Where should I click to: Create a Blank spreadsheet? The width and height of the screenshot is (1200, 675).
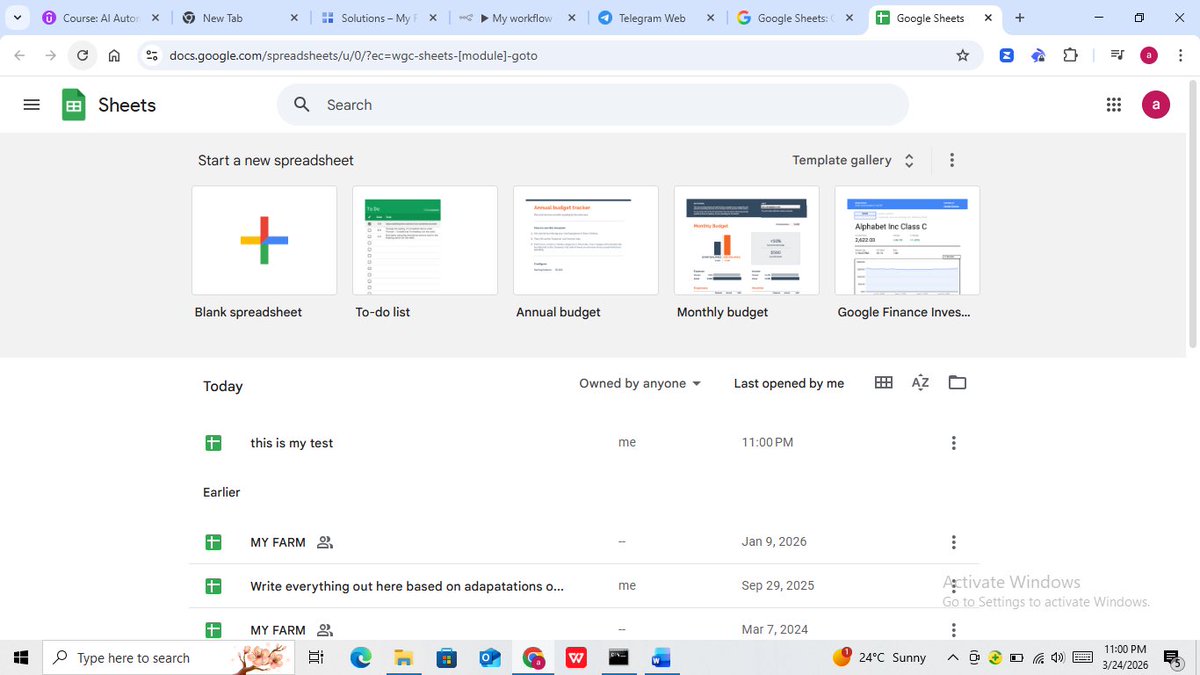(264, 240)
